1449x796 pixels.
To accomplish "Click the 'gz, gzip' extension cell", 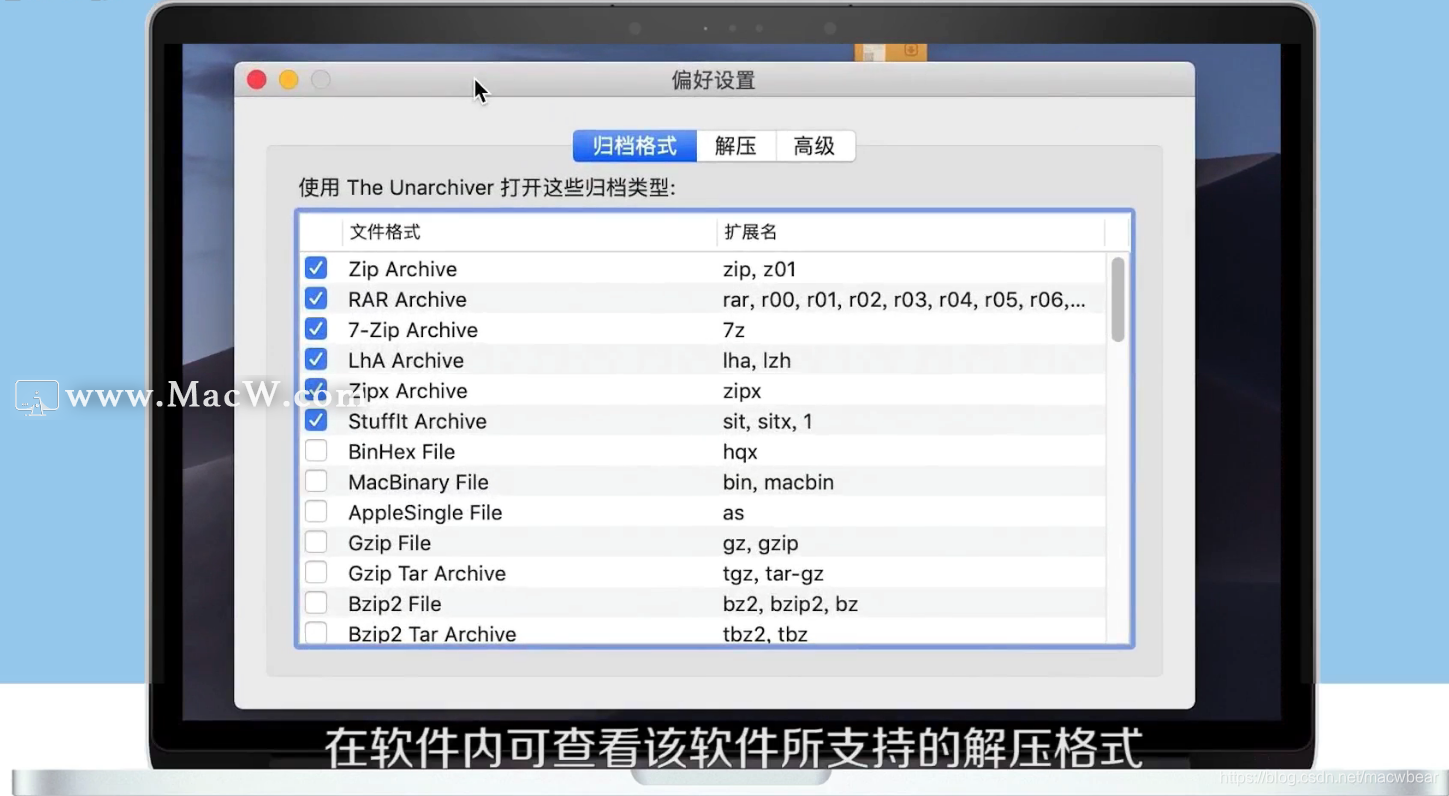I will point(760,543).
